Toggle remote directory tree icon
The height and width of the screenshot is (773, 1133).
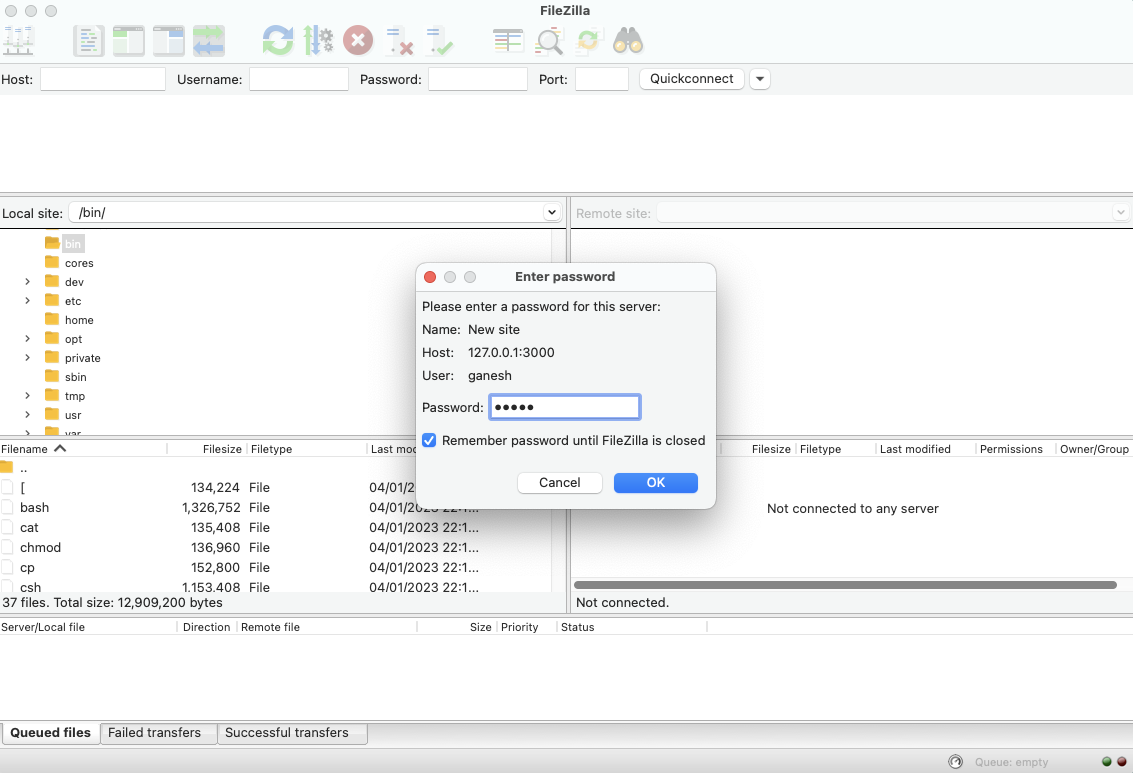tap(168, 40)
